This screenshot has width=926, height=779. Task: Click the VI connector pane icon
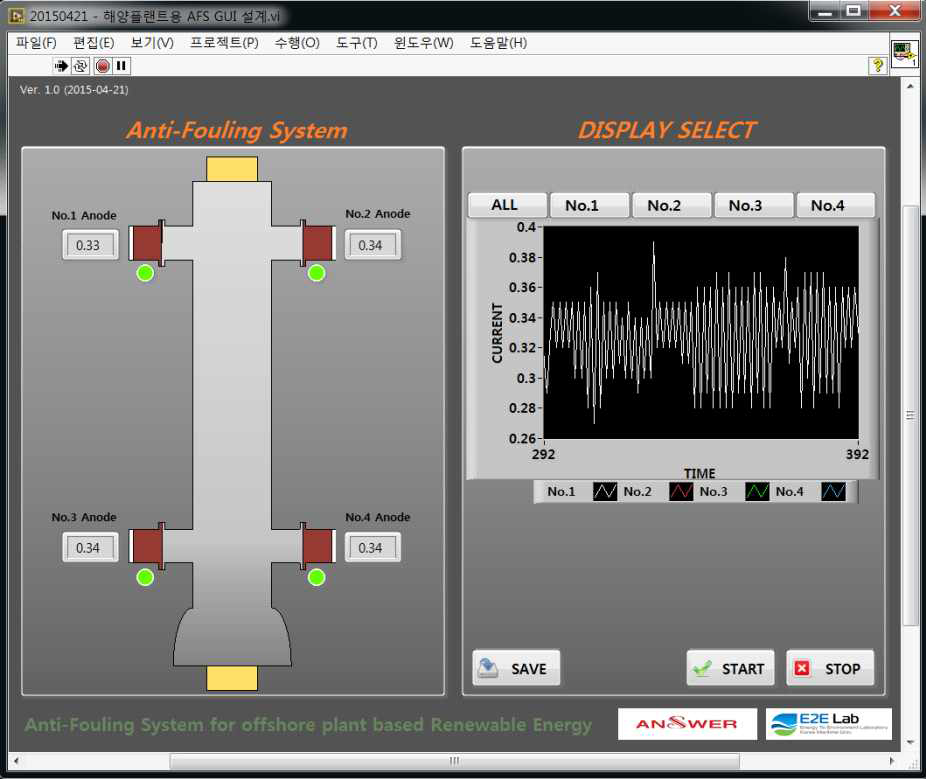(904, 53)
